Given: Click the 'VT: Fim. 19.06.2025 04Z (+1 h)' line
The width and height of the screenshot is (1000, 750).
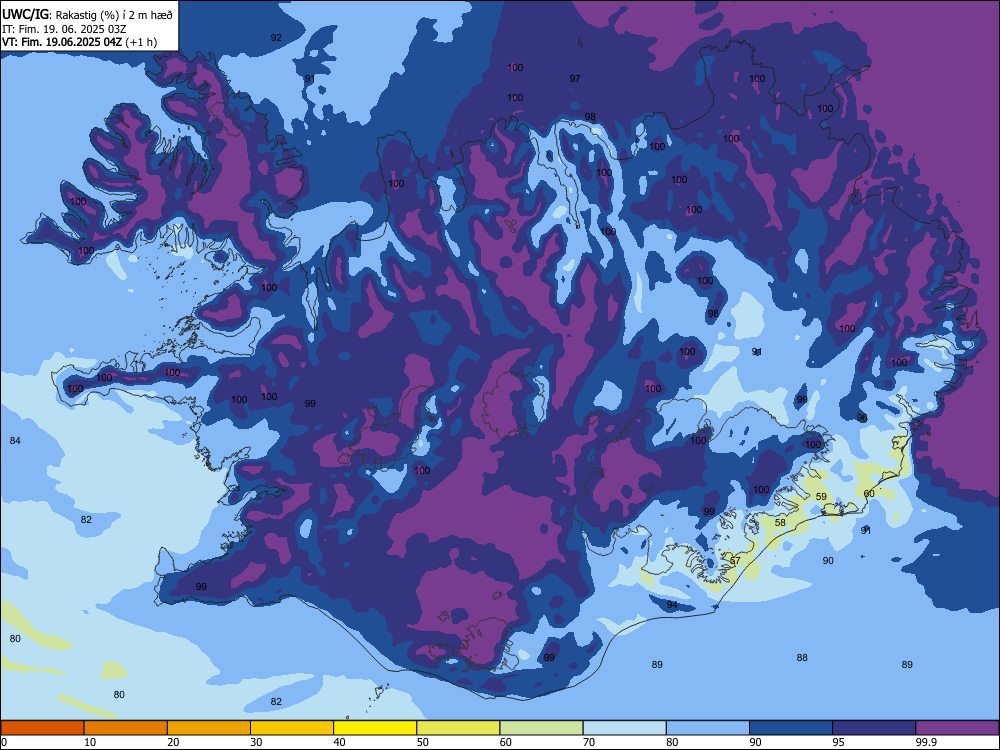Looking at the screenshot, I should 80,42.
